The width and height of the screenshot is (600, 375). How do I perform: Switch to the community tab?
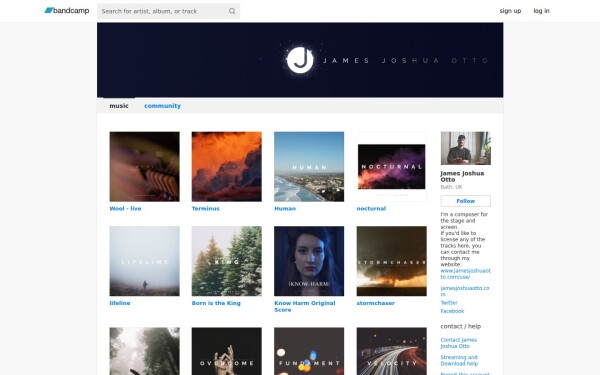coord(162,106)
